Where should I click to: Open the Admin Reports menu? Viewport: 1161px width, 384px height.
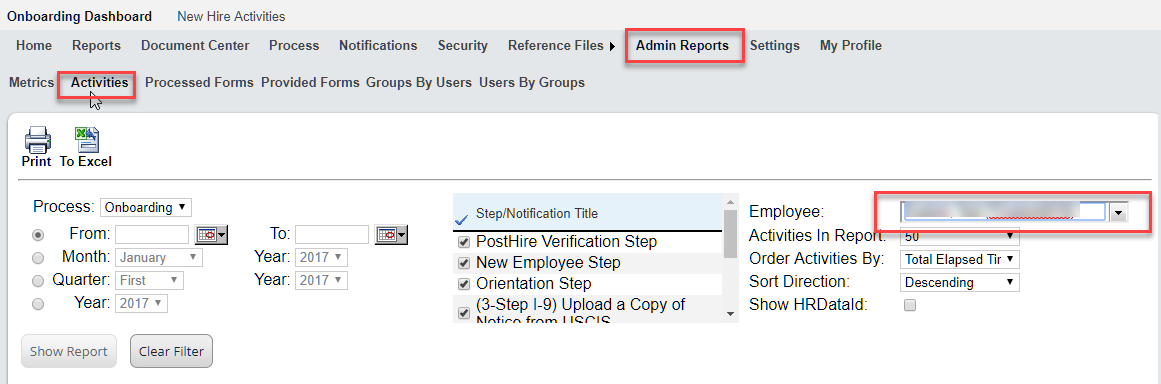pyautogui.click(x=682, y=46)
